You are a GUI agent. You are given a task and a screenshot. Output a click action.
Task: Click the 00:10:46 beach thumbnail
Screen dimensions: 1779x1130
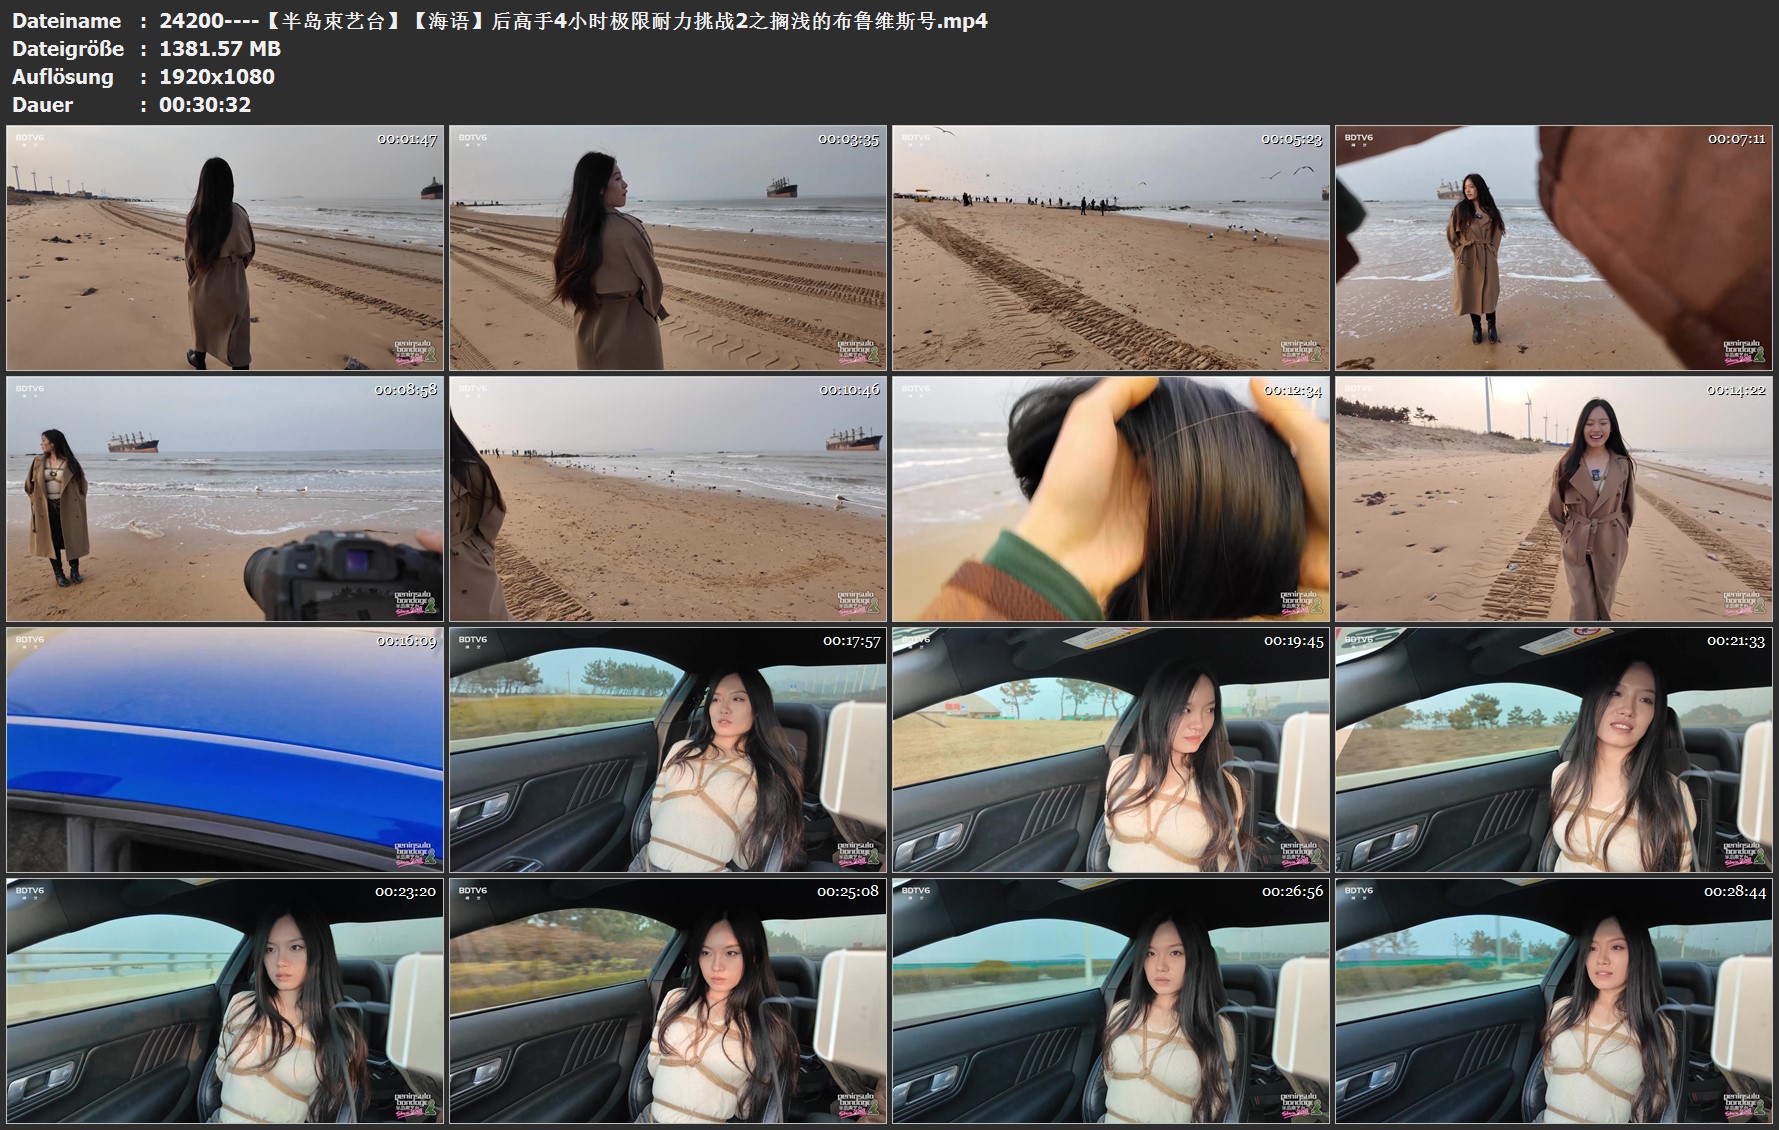coord(668,499)
